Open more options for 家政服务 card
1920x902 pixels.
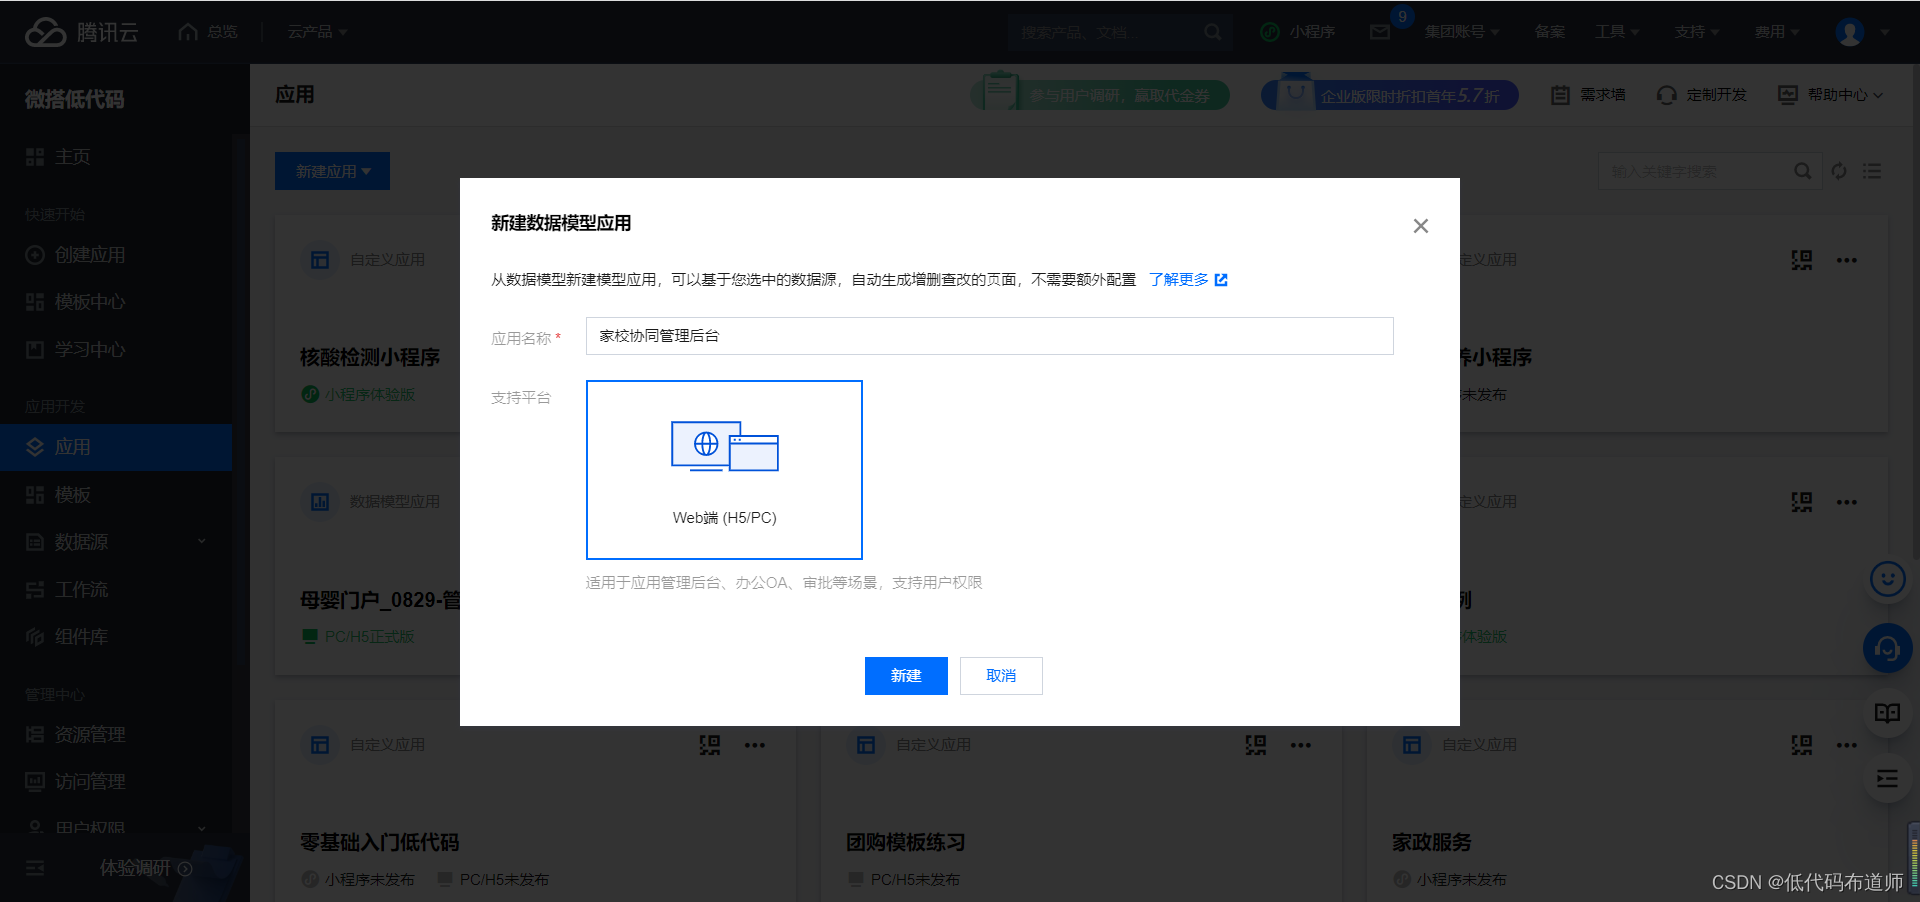pyautogui.click(x=1847, y=745)
